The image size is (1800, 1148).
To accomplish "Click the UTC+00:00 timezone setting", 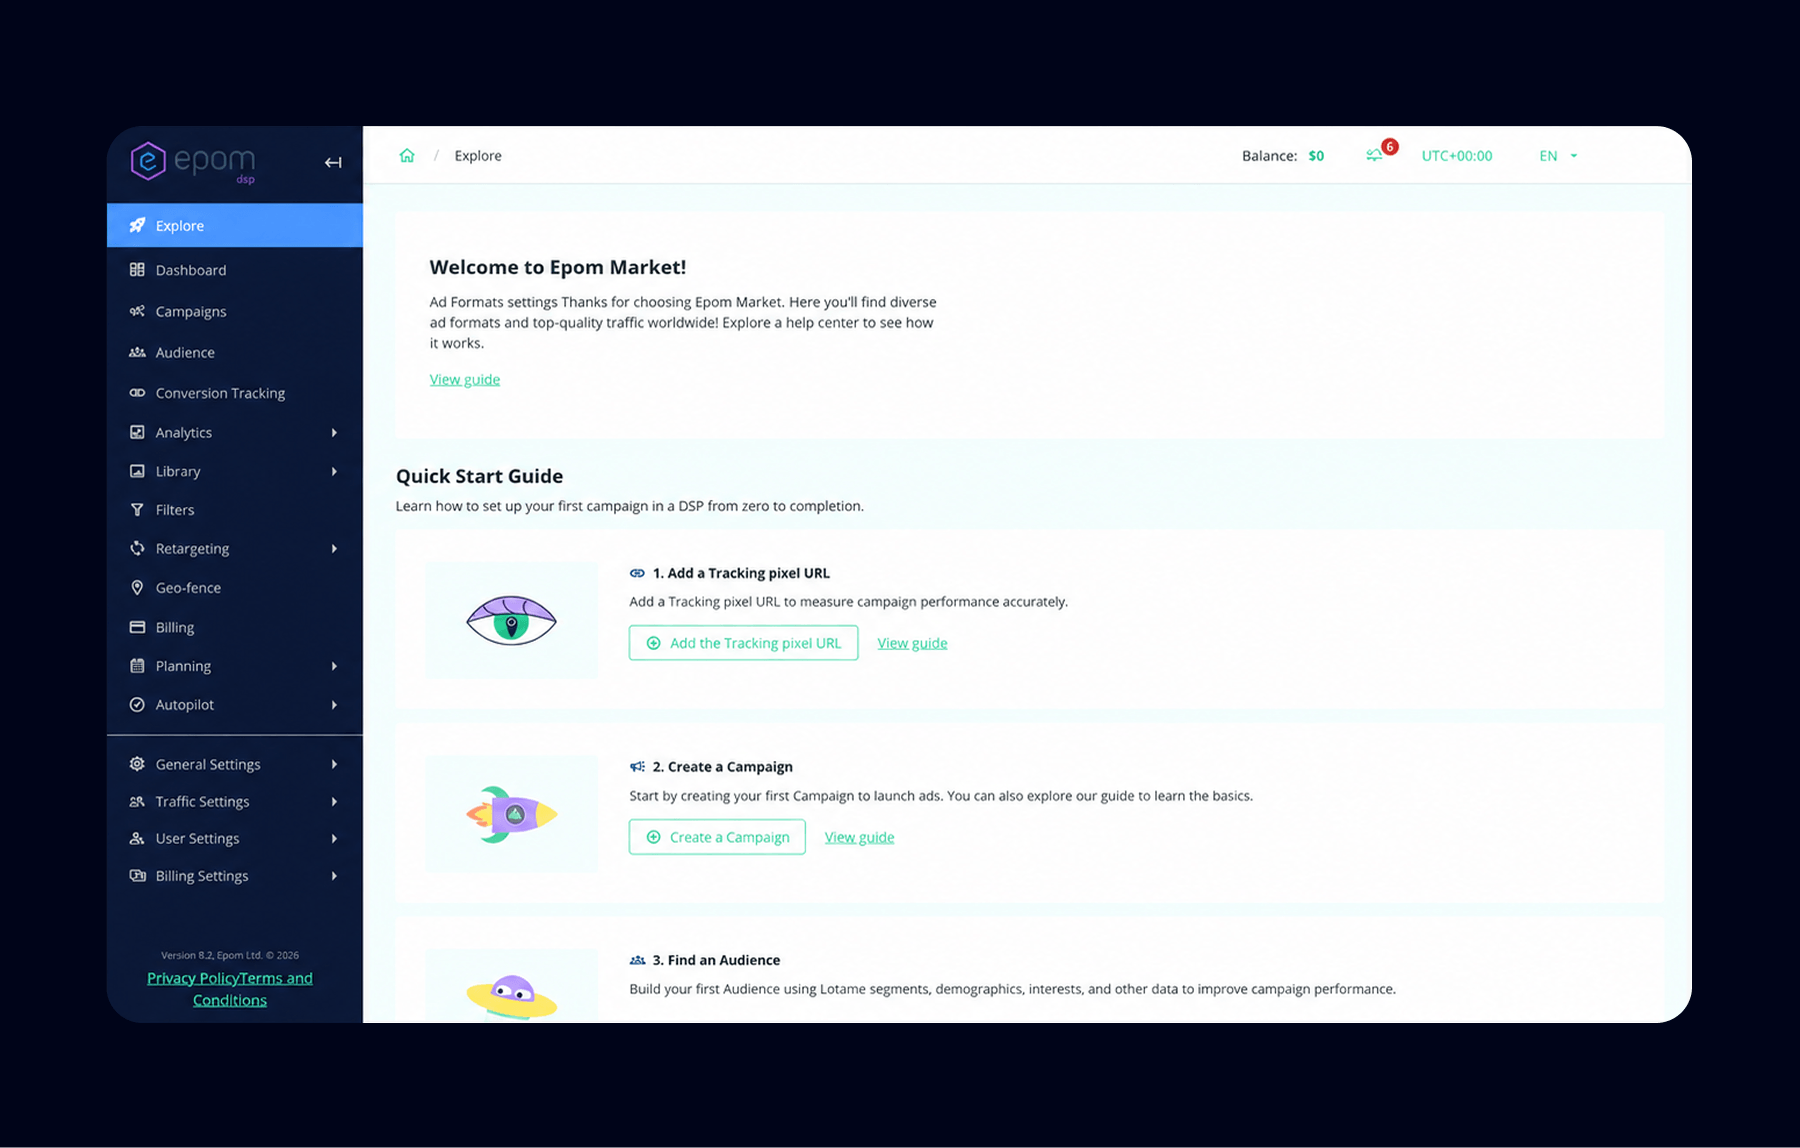I will [x=1457, y=156].
